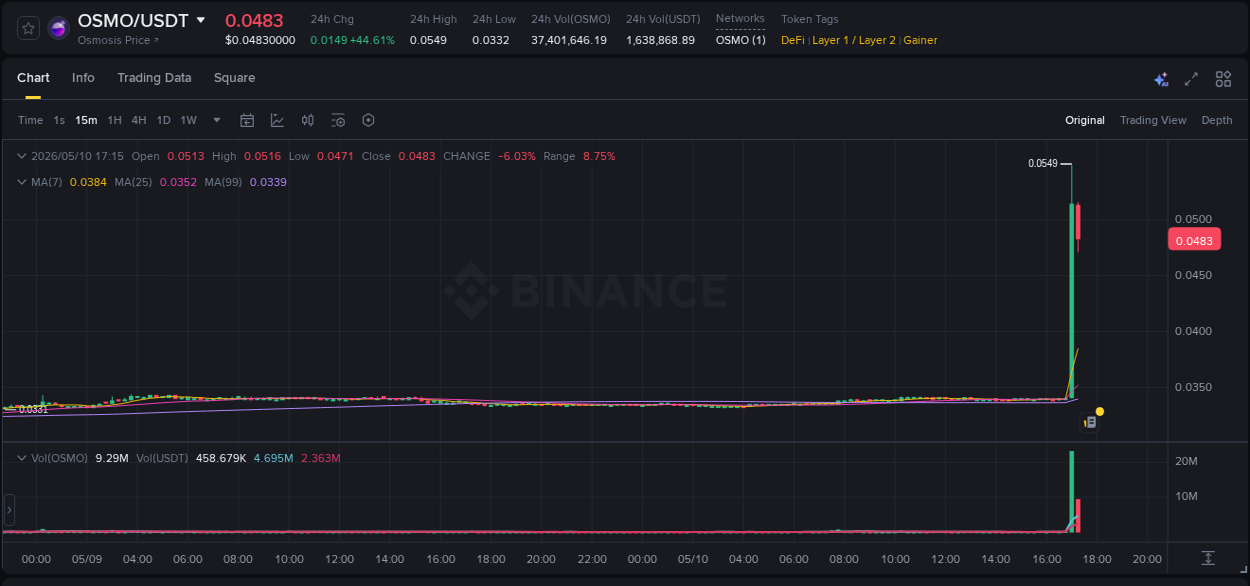Screen dimensions: 1250x586
Task: Open the go-to-date calendar icon
Action: [247, 120]
